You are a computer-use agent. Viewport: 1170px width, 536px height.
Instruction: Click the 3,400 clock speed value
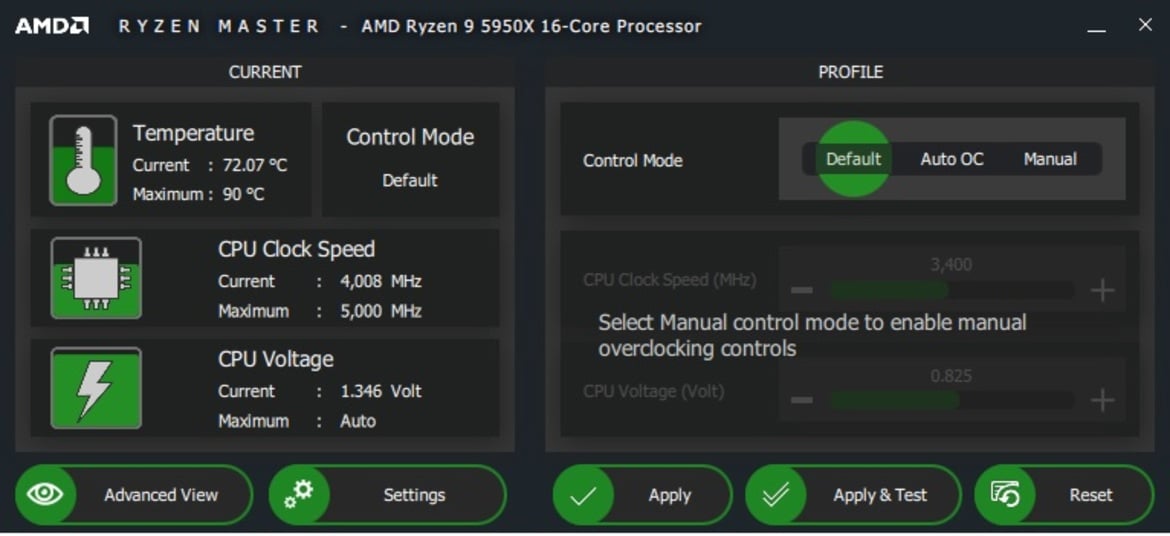(951, 265)
